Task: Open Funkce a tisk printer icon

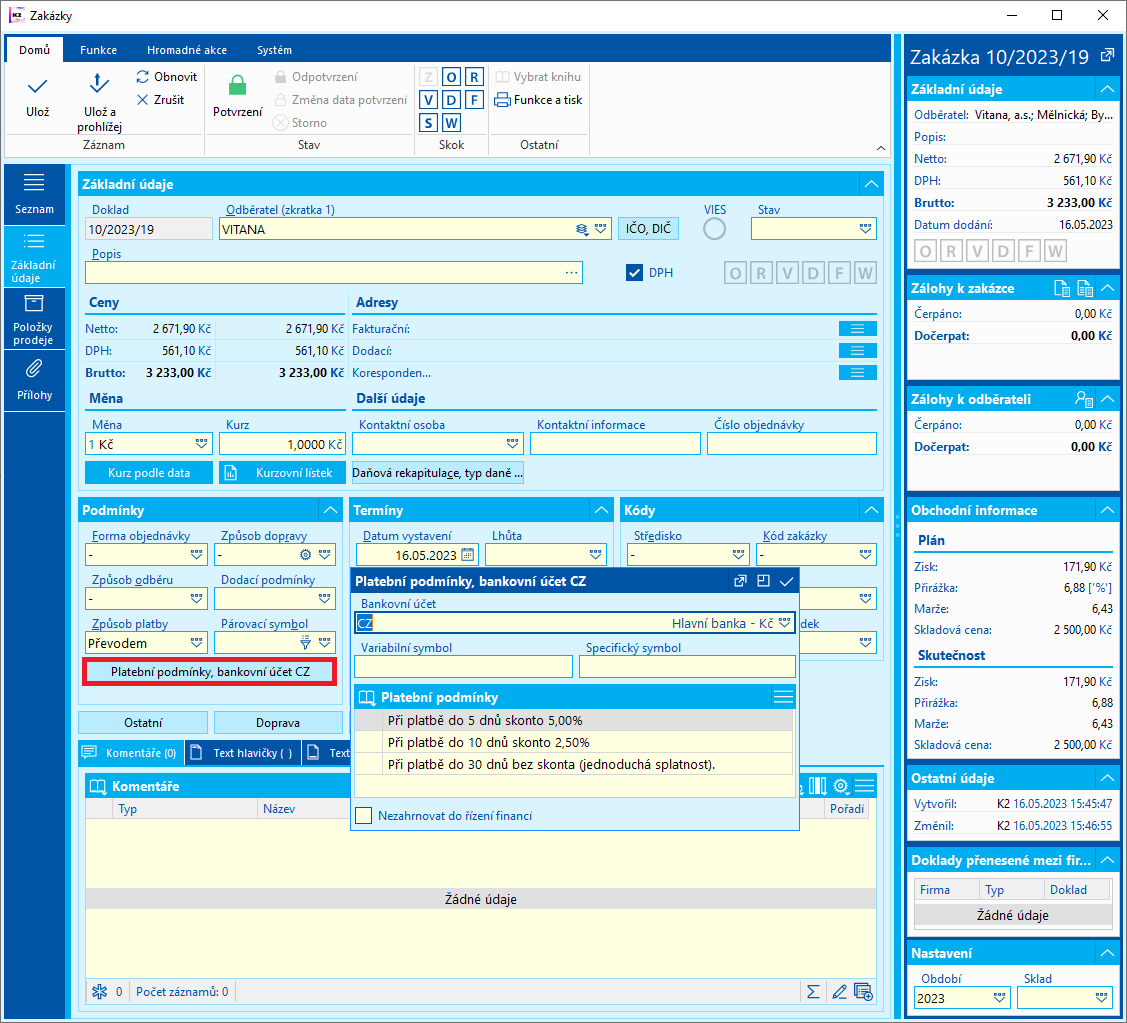Action: tap(503, 100)
